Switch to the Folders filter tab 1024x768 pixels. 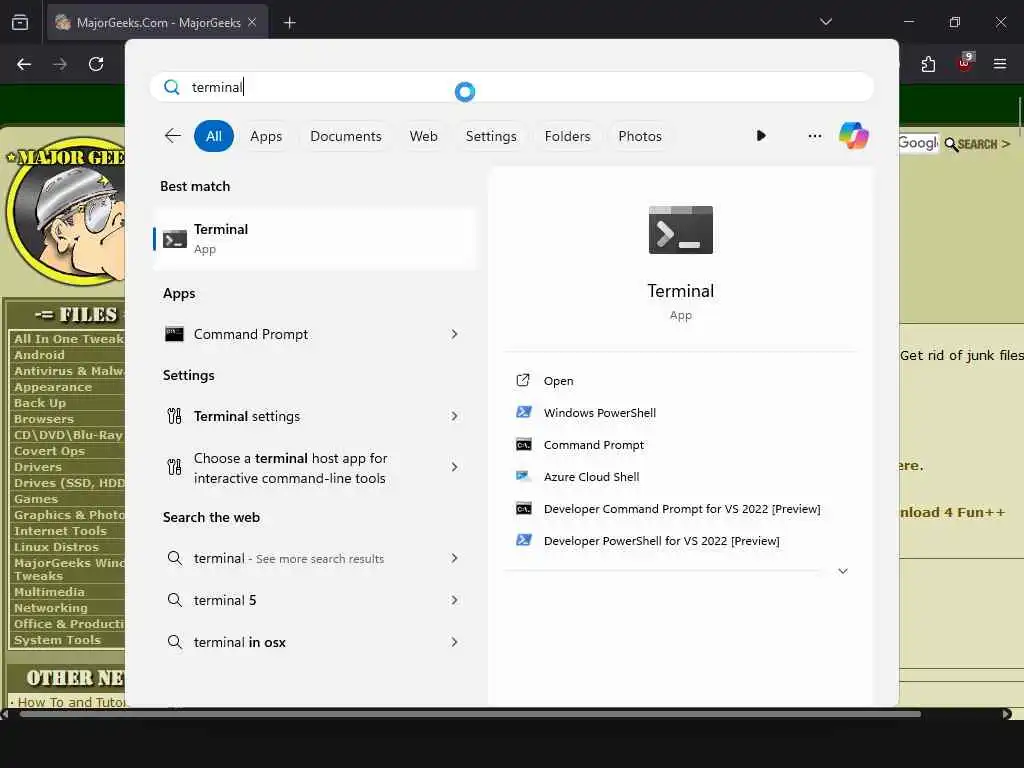pyautogui.click(x=567, y=136)
